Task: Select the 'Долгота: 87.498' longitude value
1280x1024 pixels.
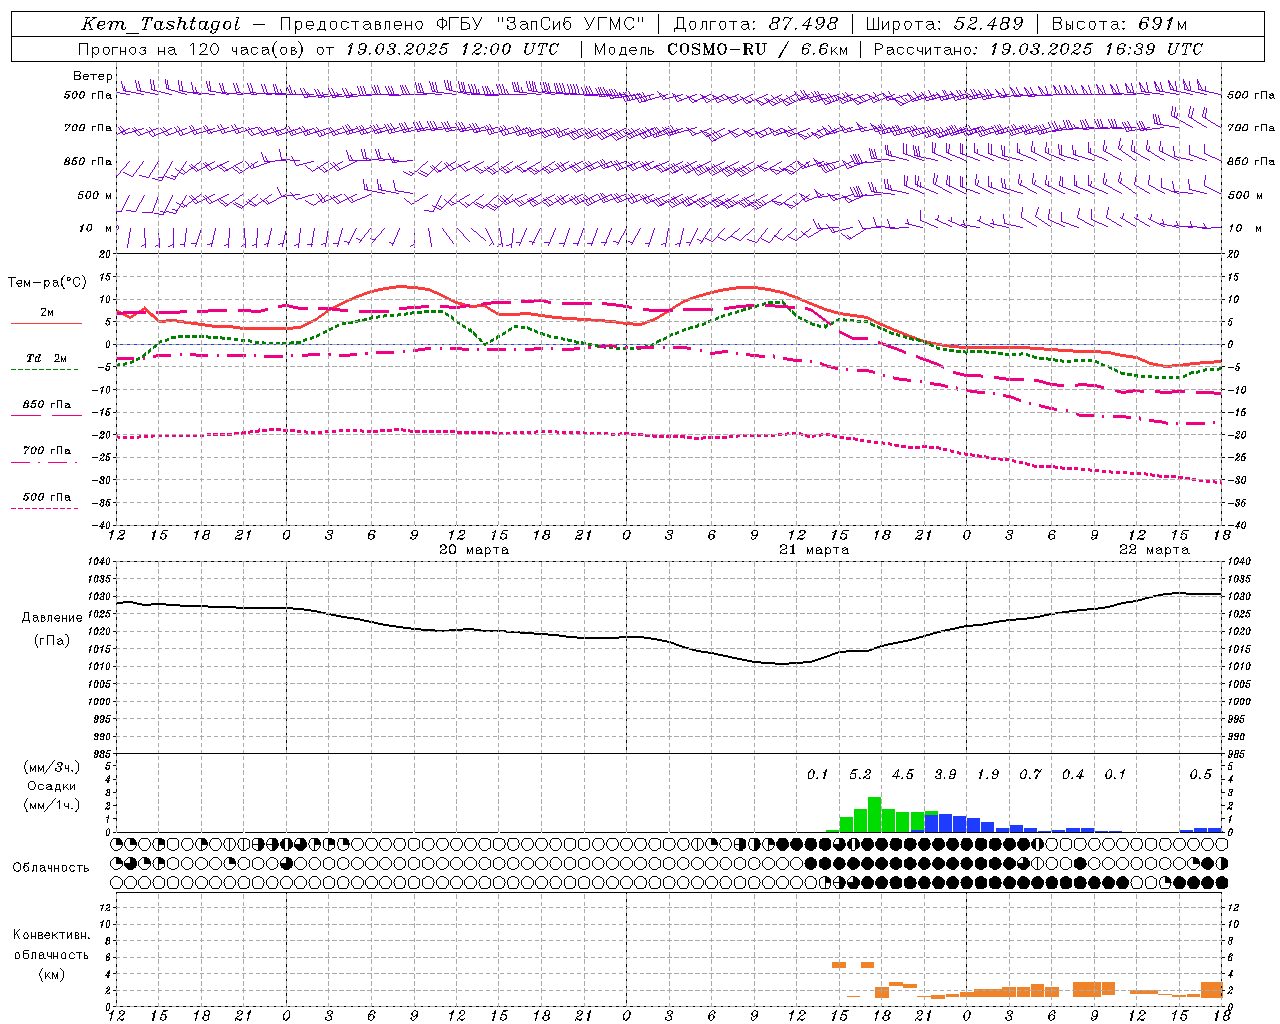Action: coord(756,24)
